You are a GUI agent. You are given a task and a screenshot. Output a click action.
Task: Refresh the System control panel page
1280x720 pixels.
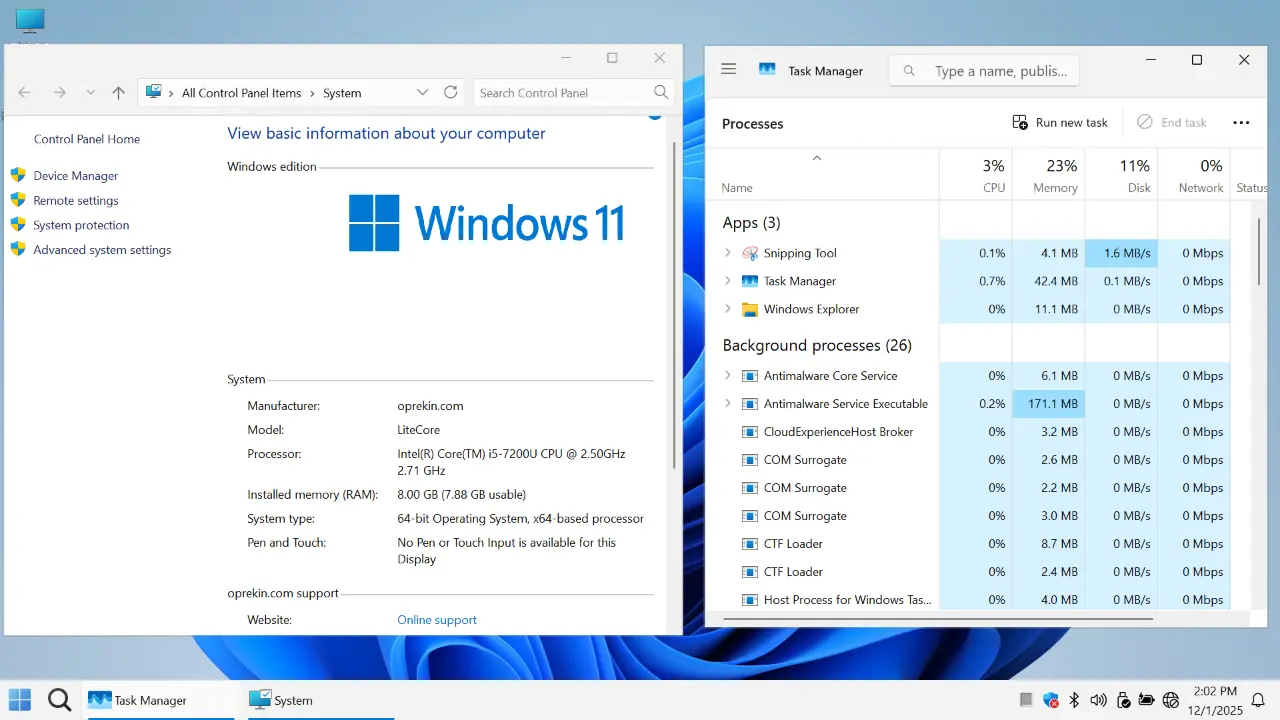(x=451, y=92)
